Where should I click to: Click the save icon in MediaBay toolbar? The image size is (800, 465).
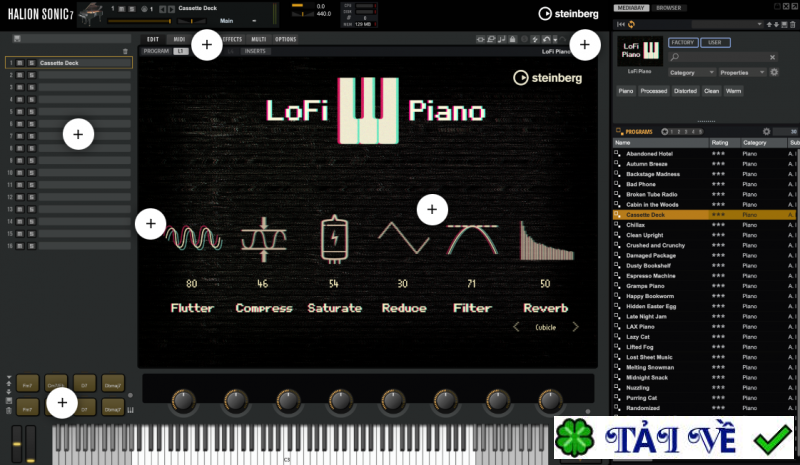click(x=785, y=25)
